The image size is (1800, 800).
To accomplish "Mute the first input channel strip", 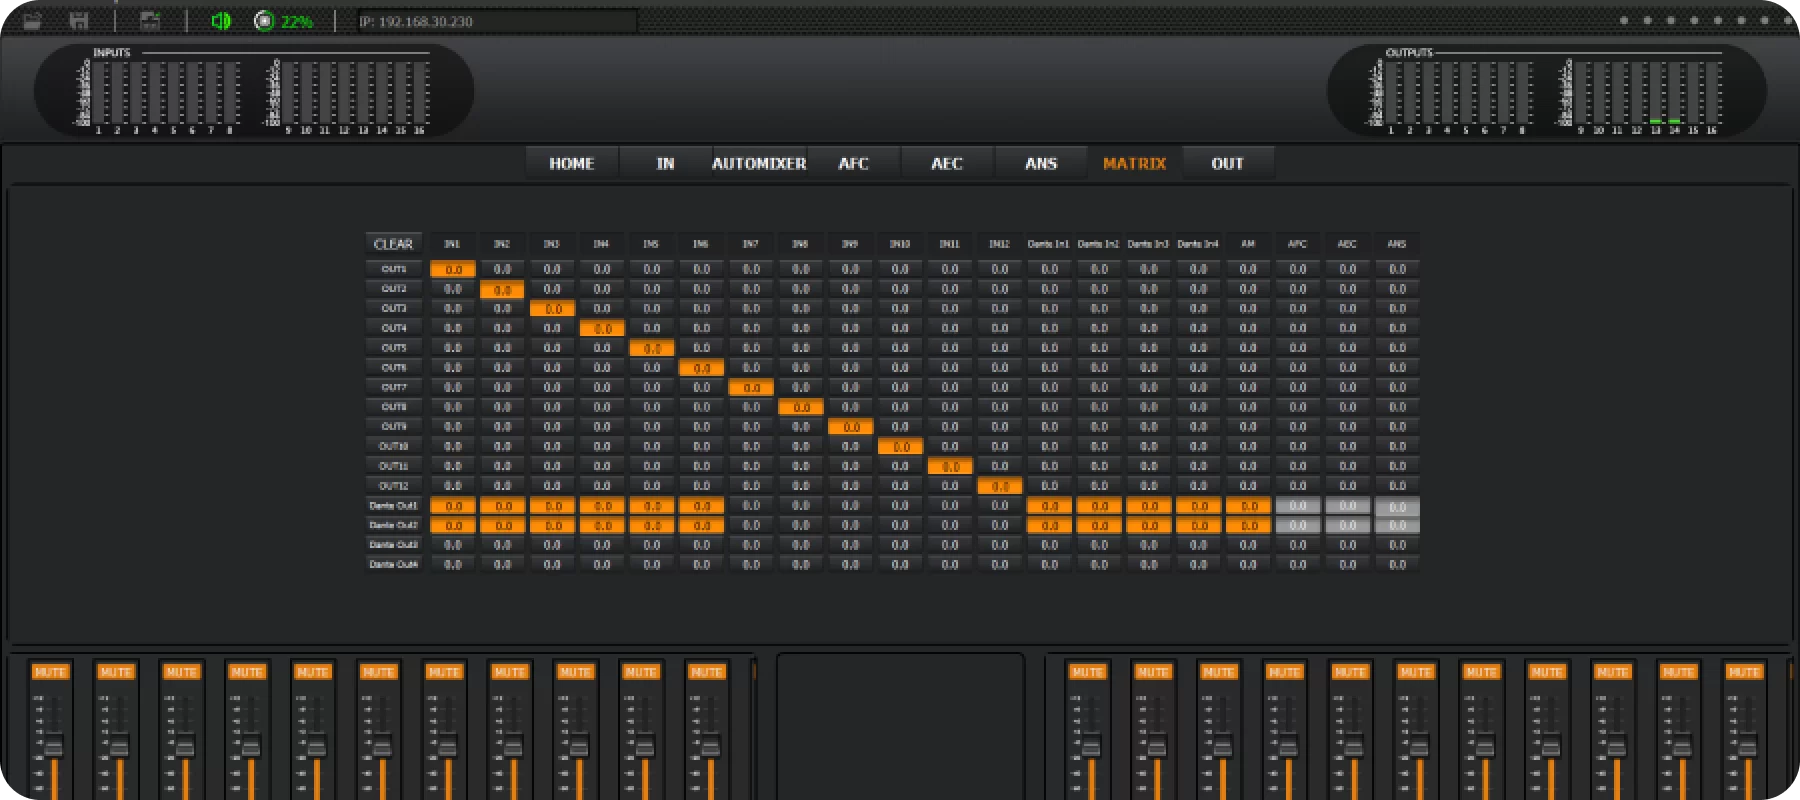I will tap(50, 672).
